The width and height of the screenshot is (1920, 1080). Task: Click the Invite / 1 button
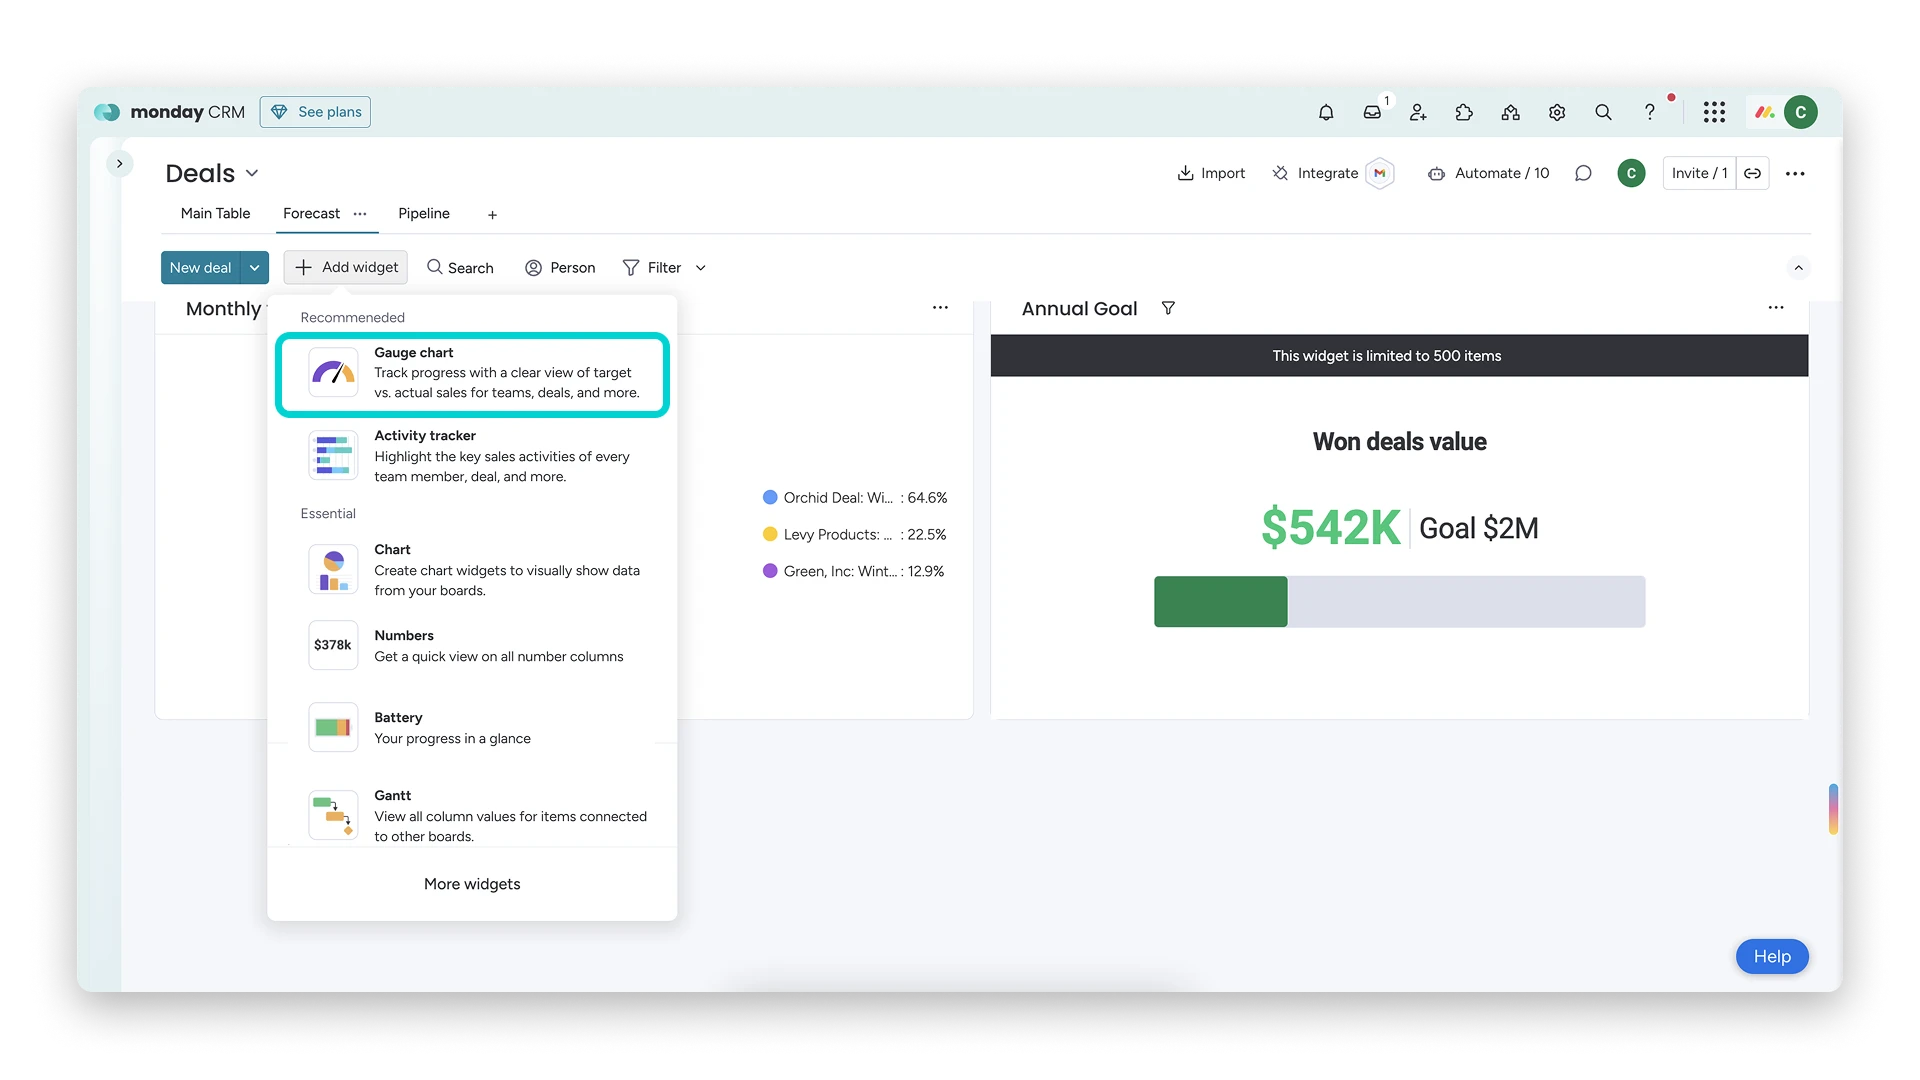click(1700, 173)
